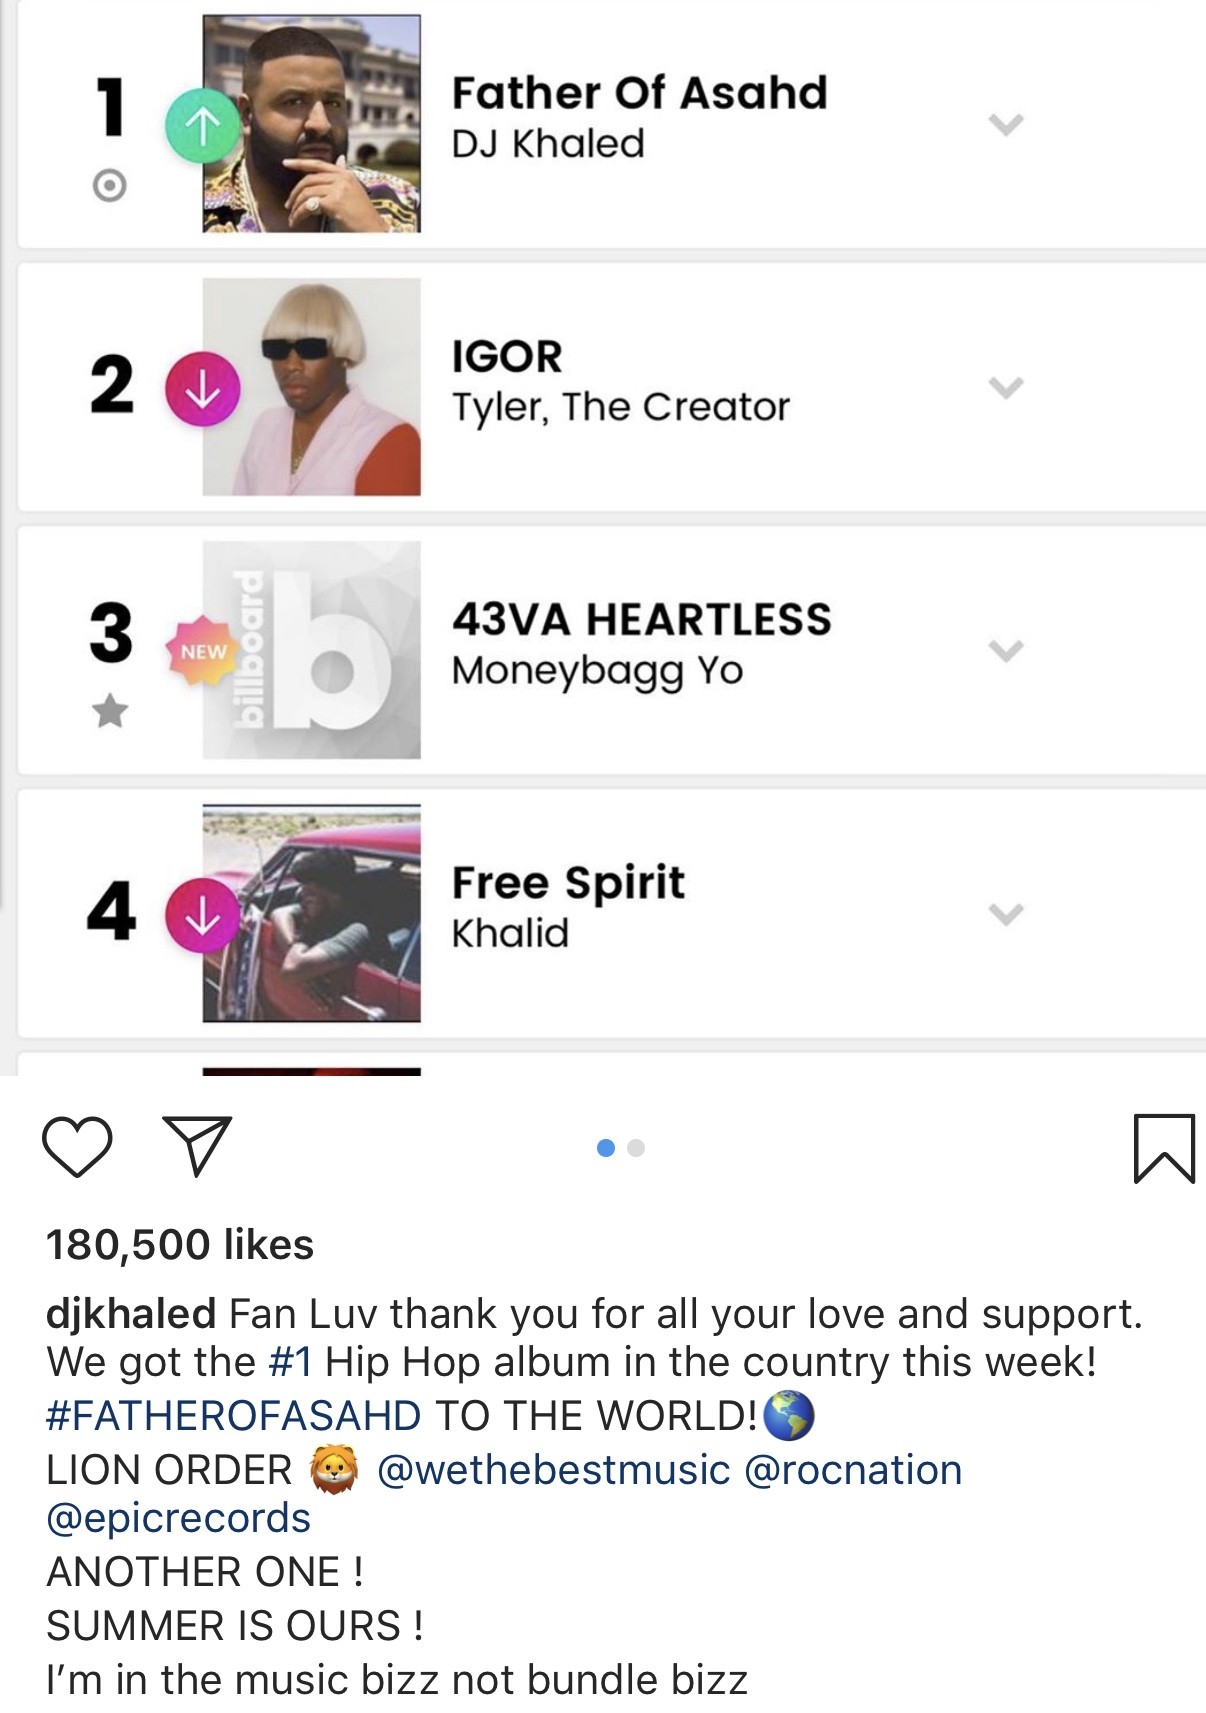The height and width of the screenshot is (1713, 1206).
Task: Expand the 43VA HEARTLESS chart entry
Action: pyautogui.click(x=1005, y=651)
